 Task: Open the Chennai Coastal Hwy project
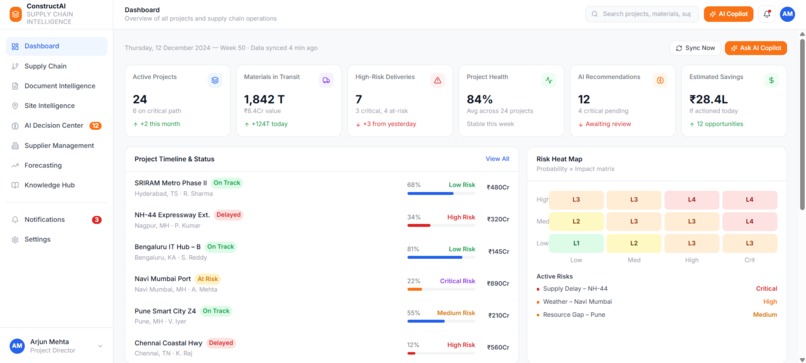pyautogui.click(x=322, y=348)
